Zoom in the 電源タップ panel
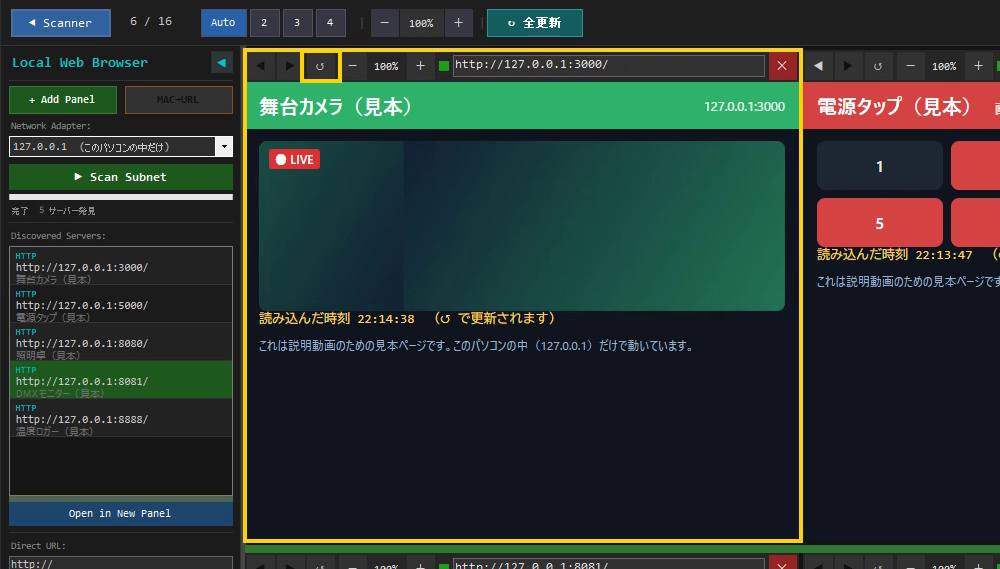Screen dimensions: 1000x569 tap(978, 66)
